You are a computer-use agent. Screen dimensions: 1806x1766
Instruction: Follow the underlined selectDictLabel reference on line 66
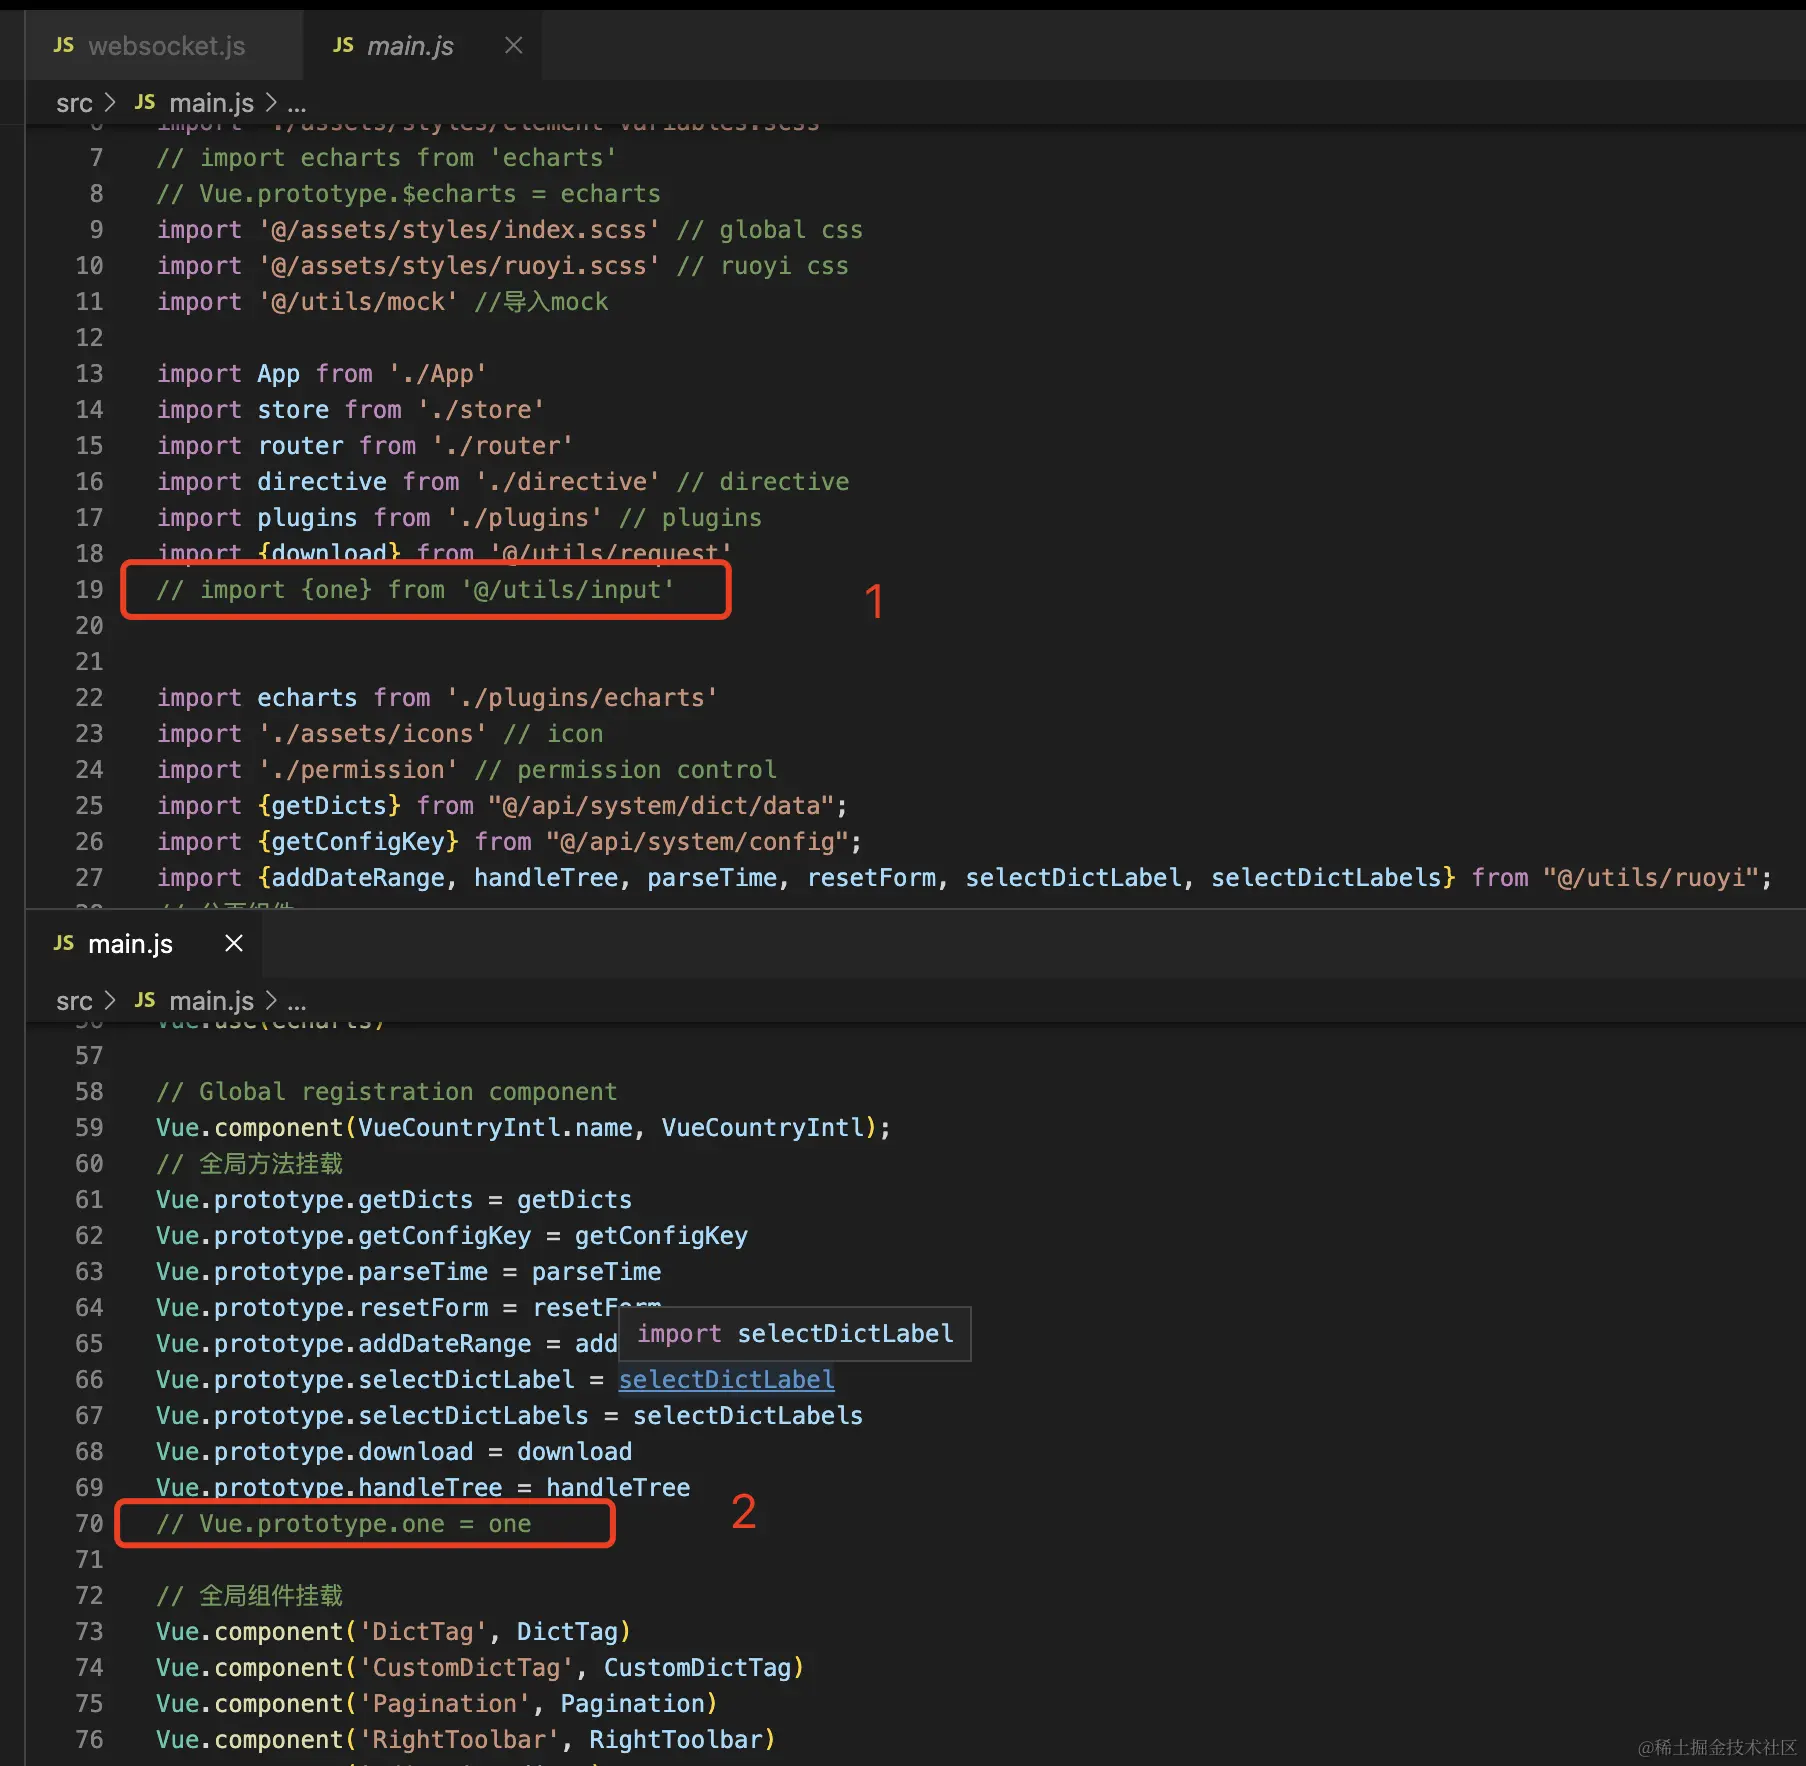726,1380
